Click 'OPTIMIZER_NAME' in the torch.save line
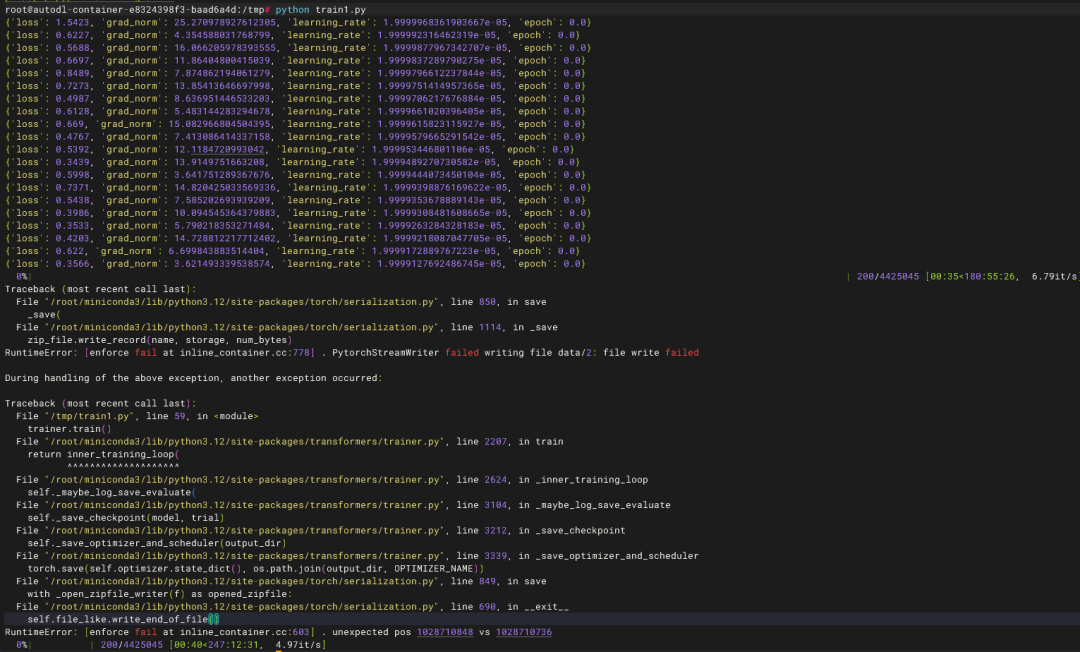Screen dimensions: 1080x652 point(433,569)
